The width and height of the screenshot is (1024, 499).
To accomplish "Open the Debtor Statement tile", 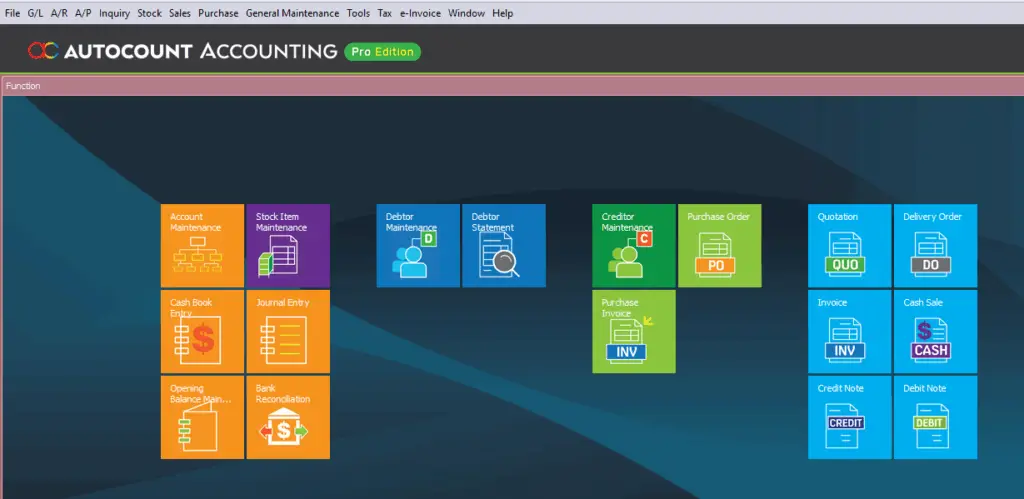I will pos(504,246).
